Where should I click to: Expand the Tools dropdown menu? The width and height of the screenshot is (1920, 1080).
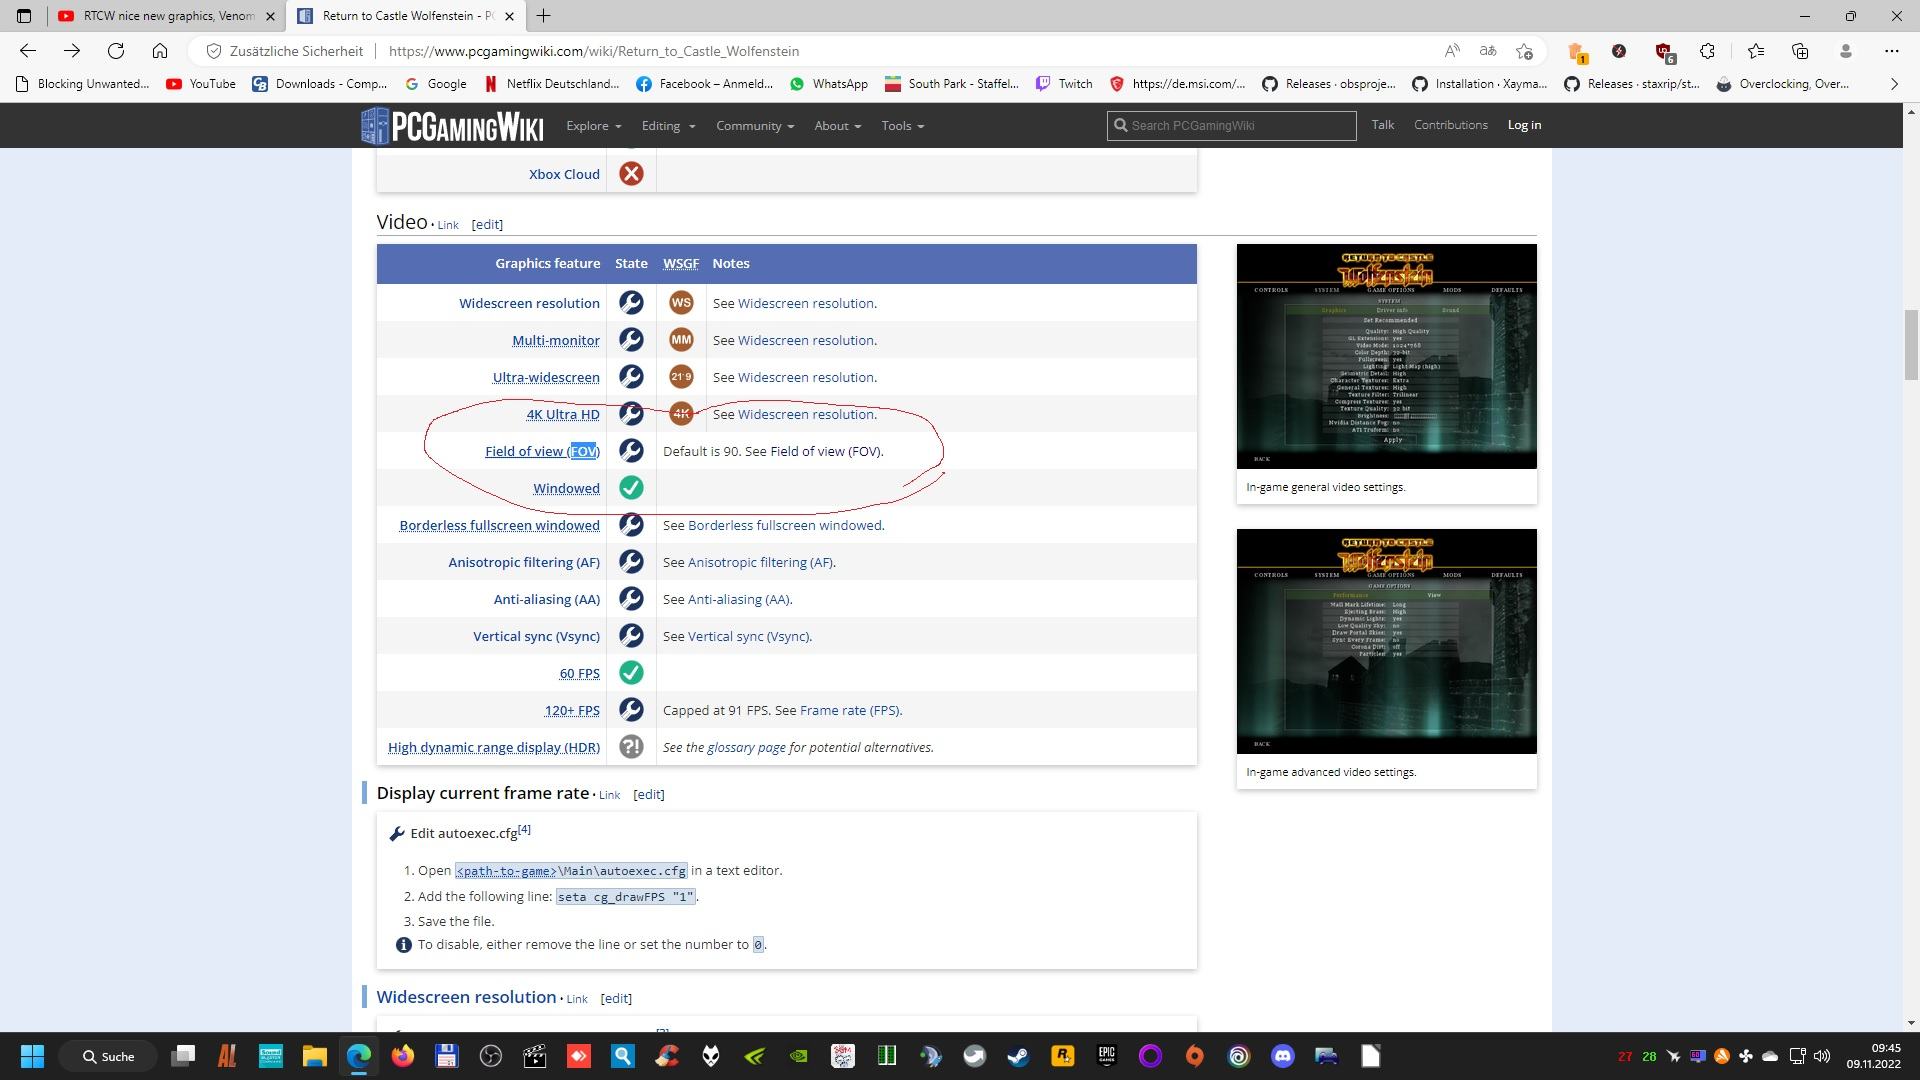click(903, 126)
